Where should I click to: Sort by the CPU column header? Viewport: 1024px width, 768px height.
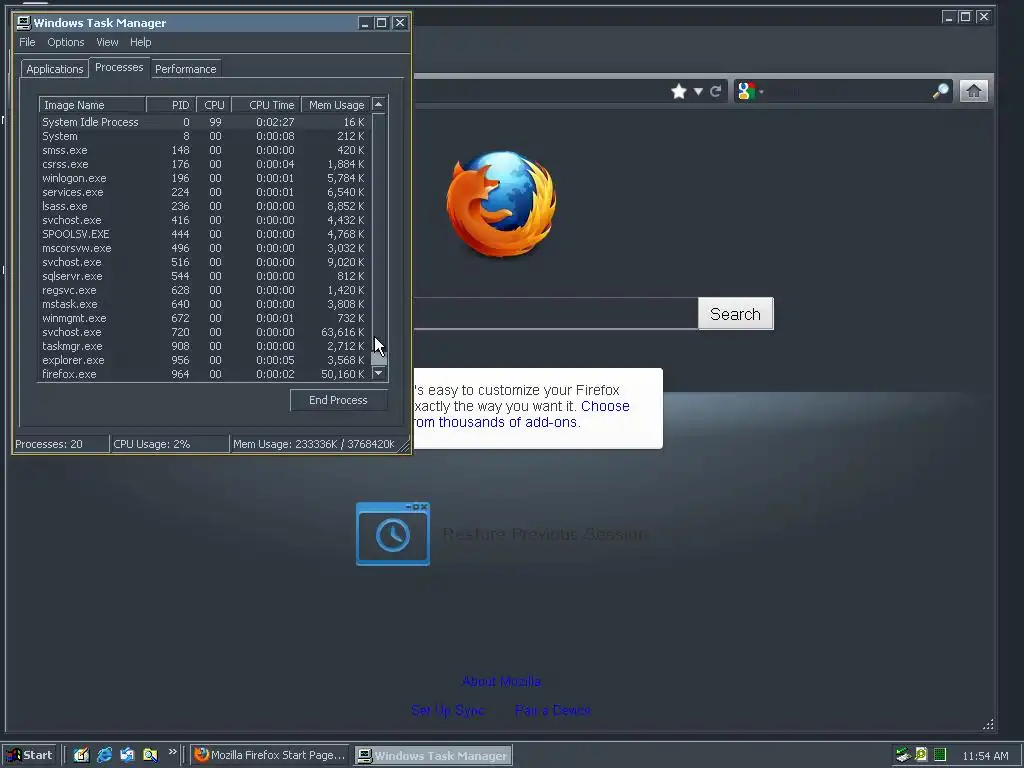[214, 105]
